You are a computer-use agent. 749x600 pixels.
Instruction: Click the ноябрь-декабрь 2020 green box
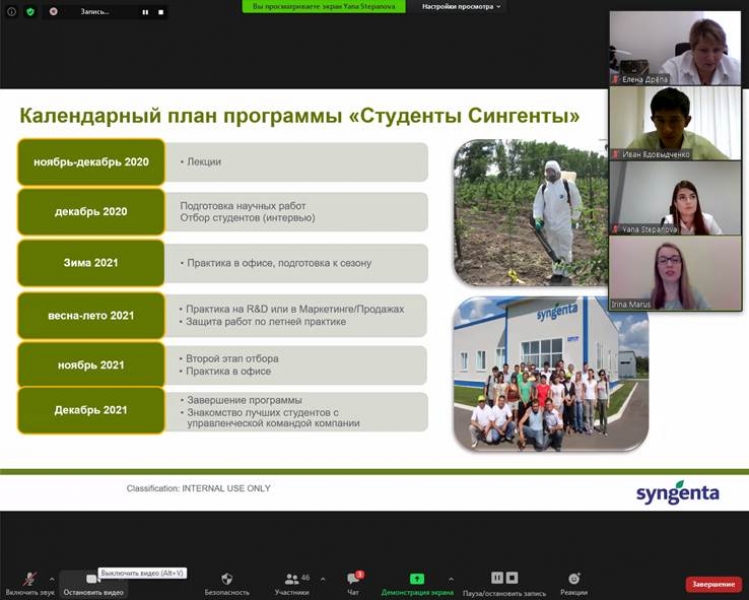coord(91,162)
